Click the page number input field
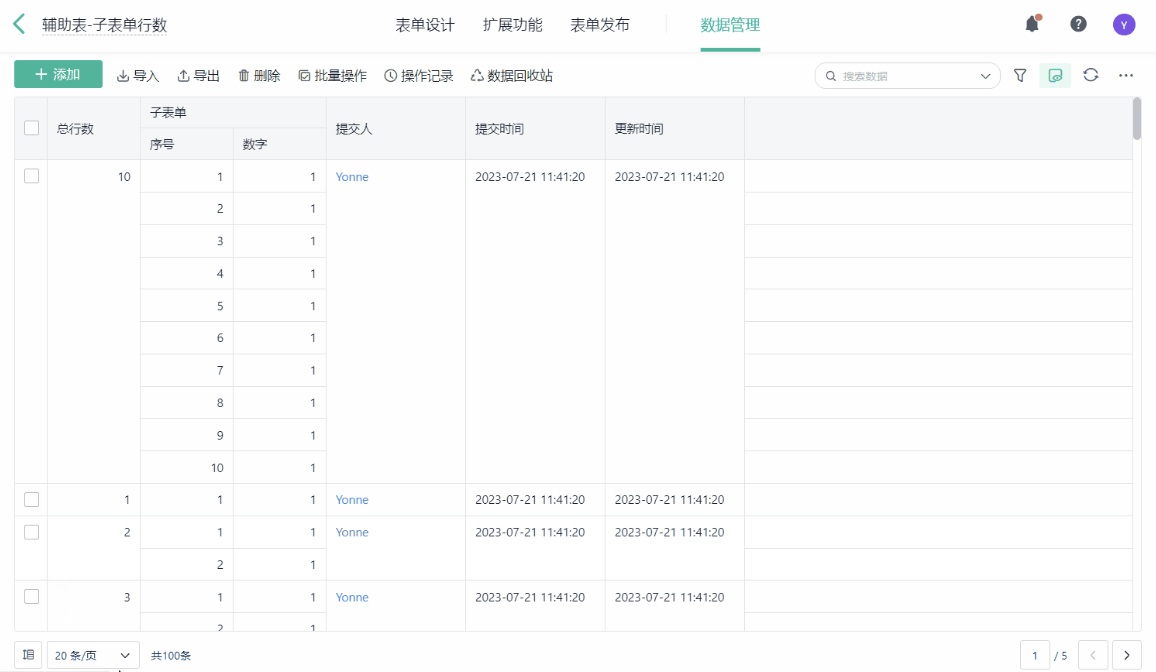The image size is (1156, 672). (1035, 655)
